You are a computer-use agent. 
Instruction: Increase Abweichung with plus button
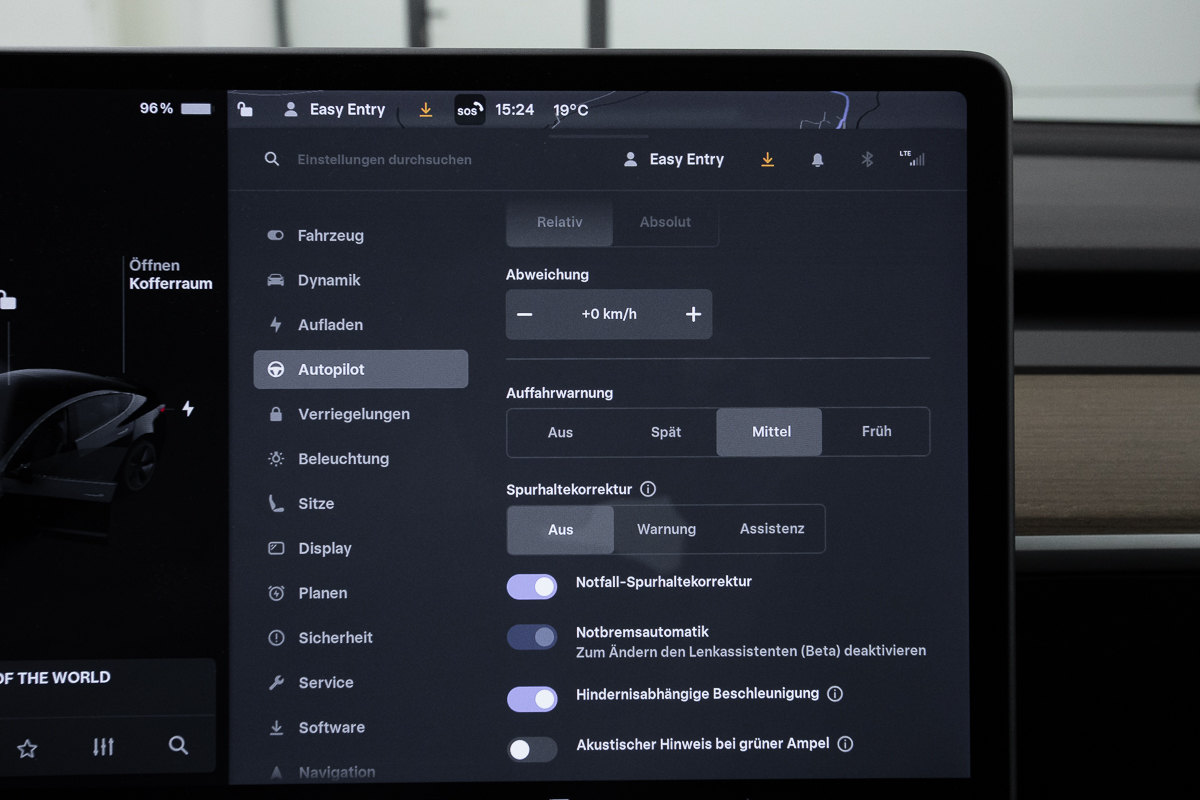693,314
